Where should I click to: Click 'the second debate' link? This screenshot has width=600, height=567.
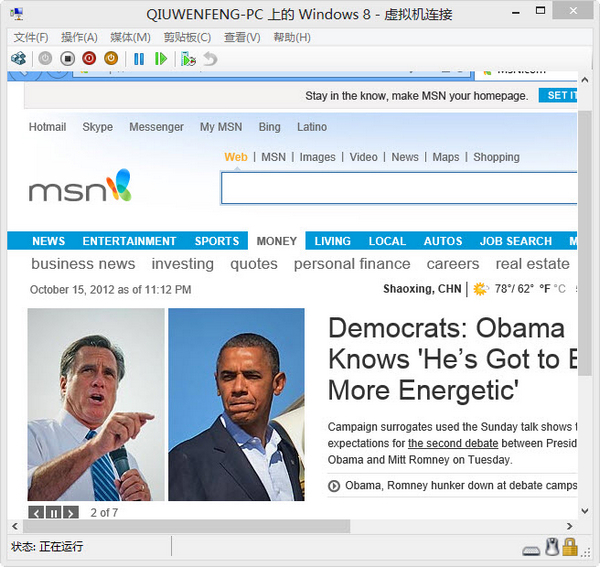(452, 443)
